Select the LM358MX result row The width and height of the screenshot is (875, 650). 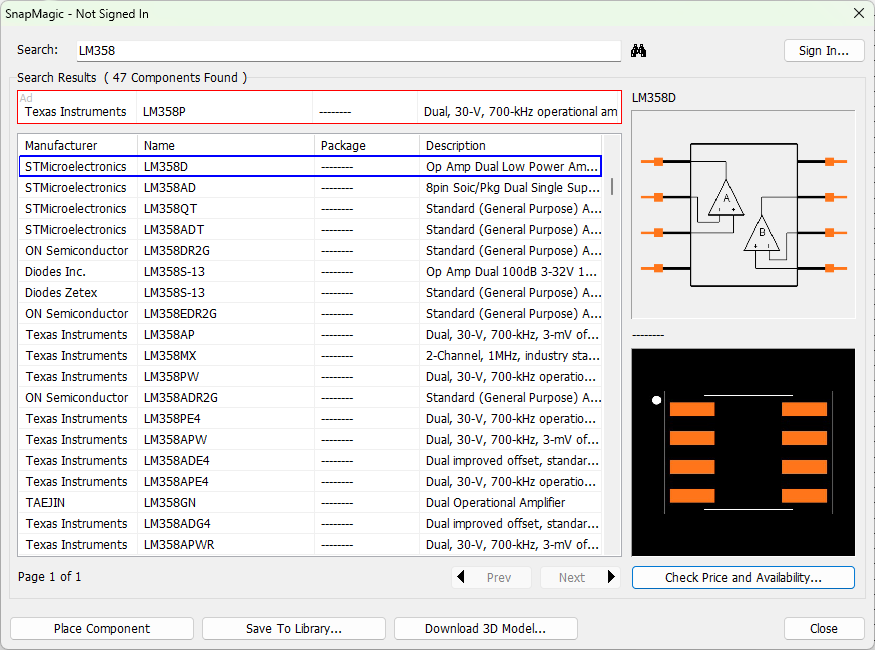(x=310, y=356)
